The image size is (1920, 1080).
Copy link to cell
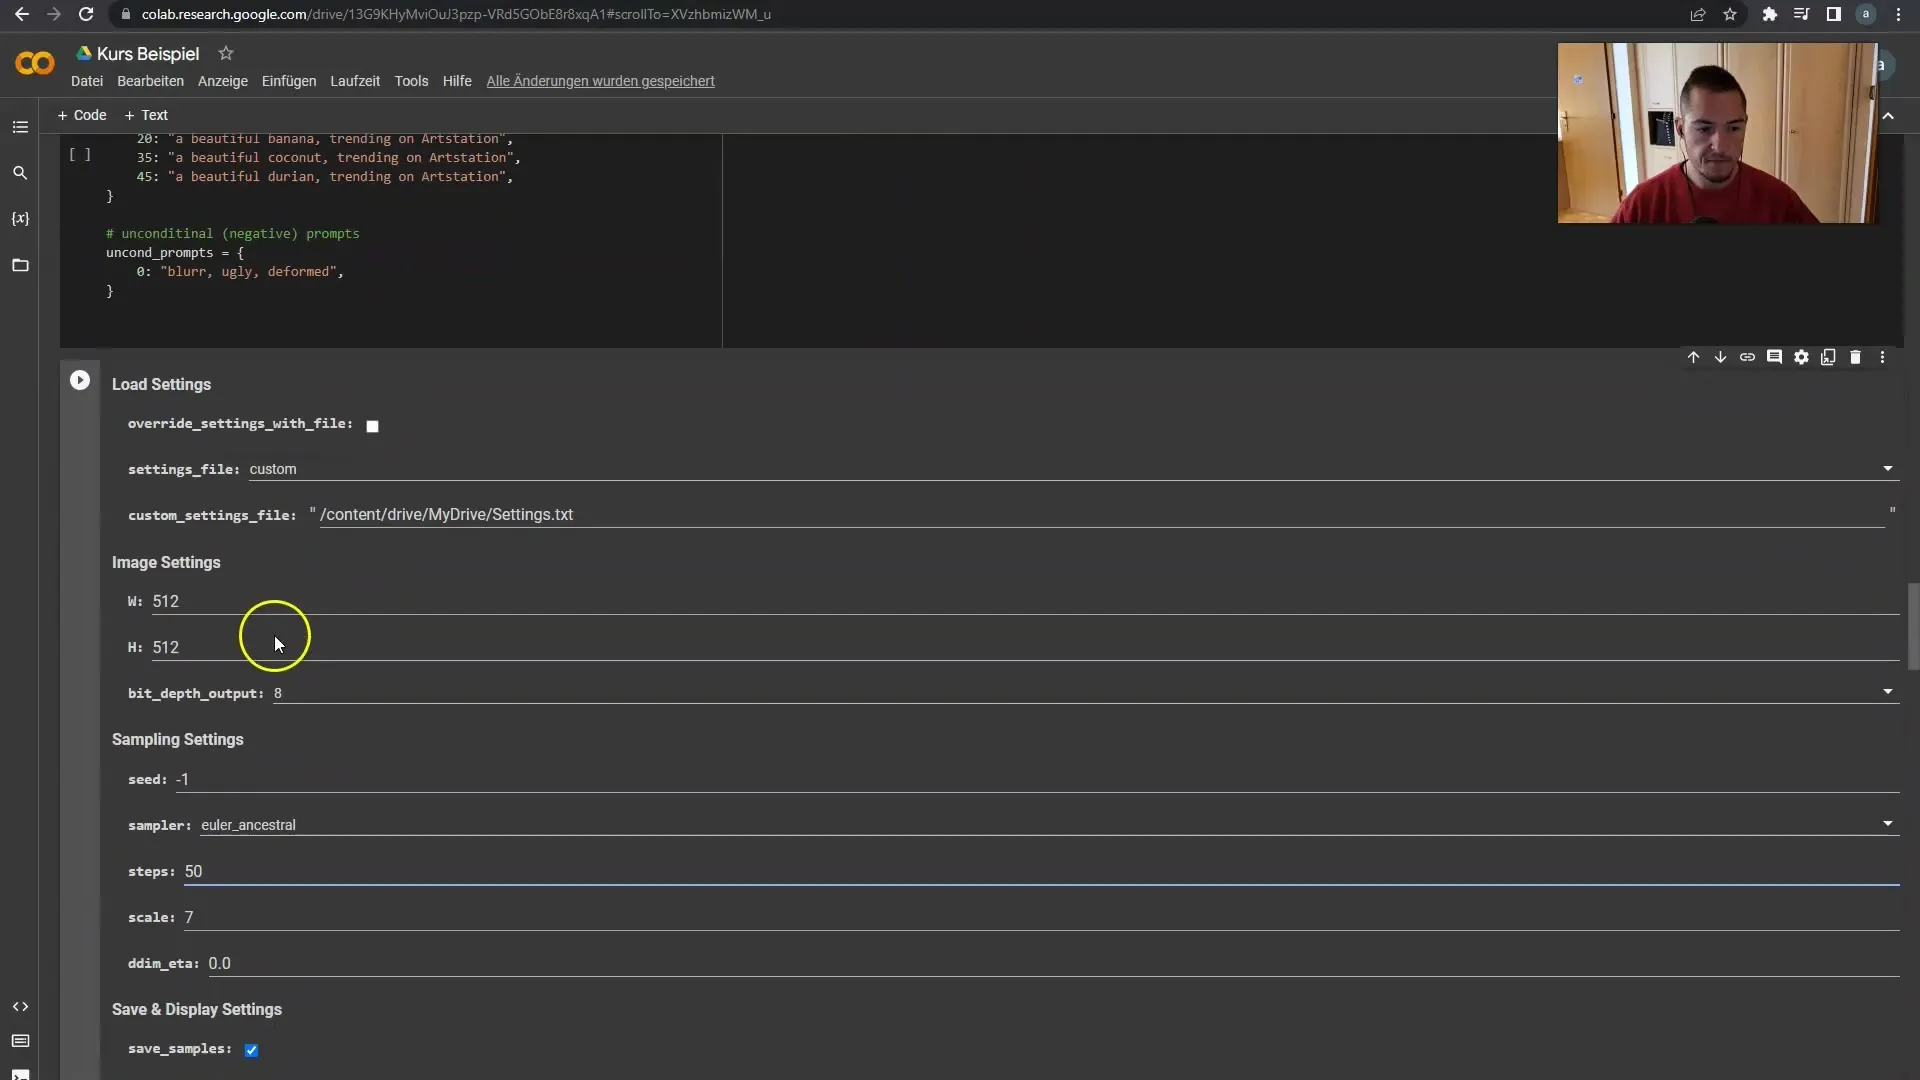1747,357
